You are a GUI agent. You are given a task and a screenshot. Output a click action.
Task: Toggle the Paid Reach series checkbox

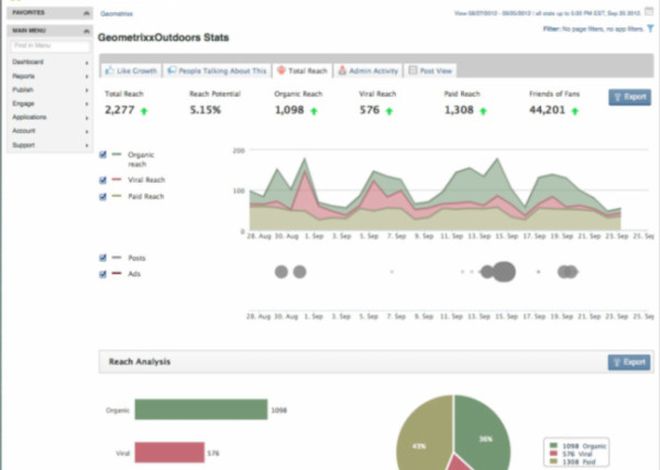pos(103,196)
